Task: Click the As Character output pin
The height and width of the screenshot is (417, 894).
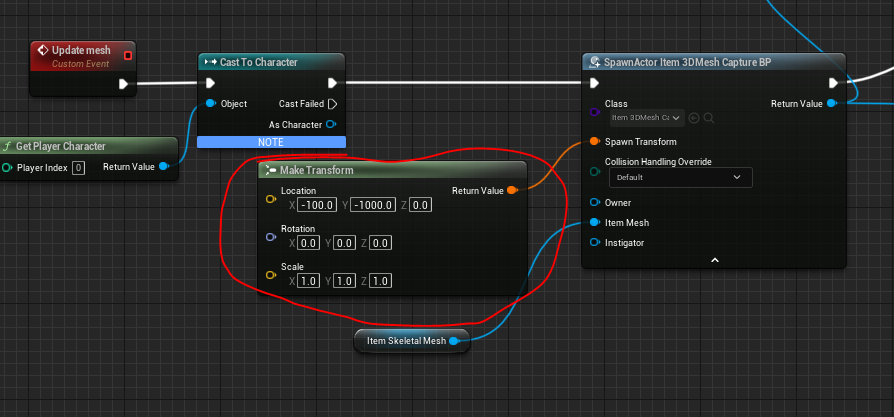Action: click(331, 124)
